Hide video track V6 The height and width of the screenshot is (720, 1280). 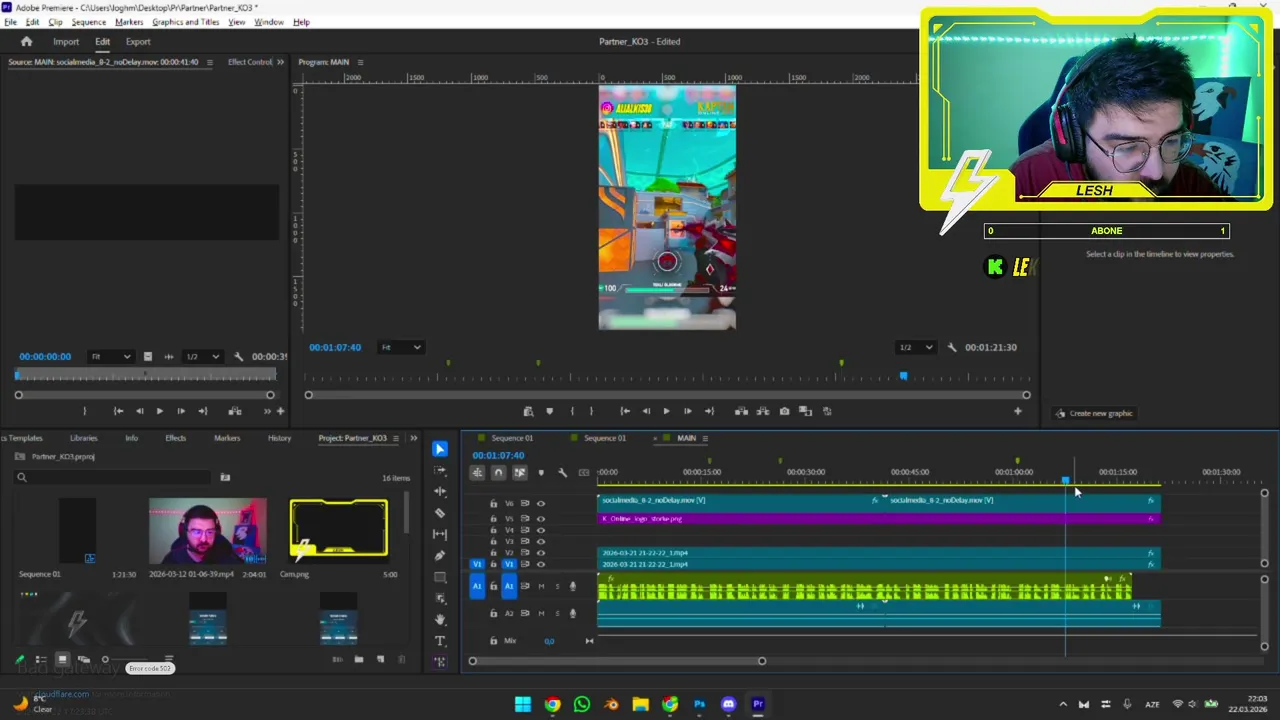click(x=541, y=504)
